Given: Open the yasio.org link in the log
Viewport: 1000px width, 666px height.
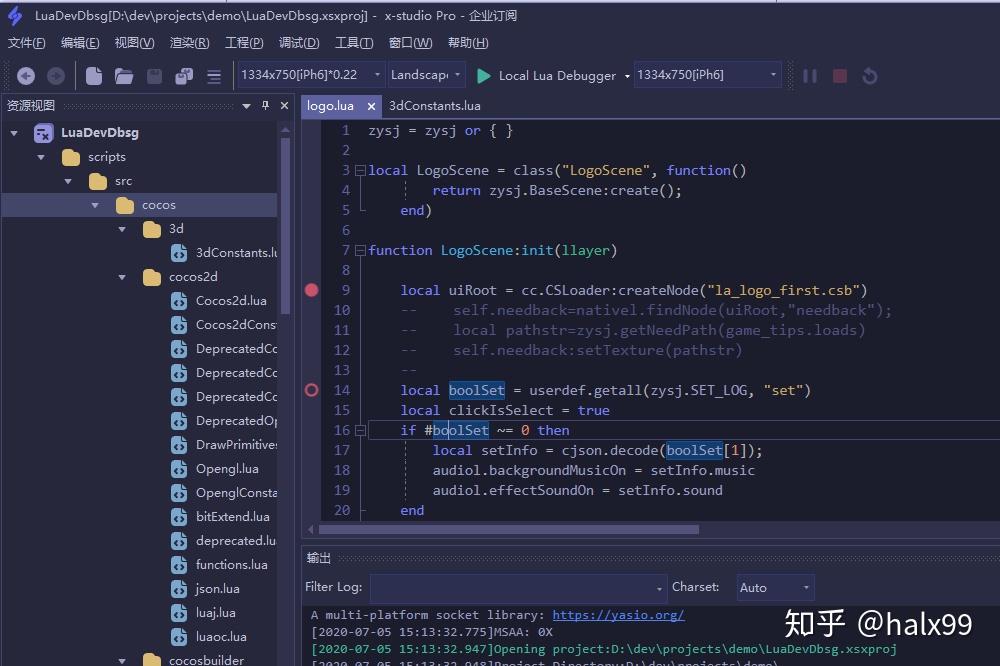Looking at the screenshot, I should pyautogui.click(x=617, y=615).
